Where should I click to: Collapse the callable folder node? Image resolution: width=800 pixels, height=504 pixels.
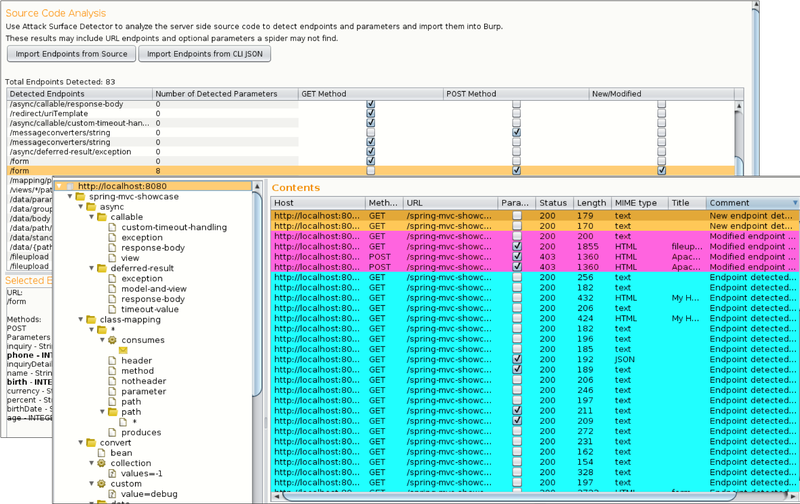point(90,217)
